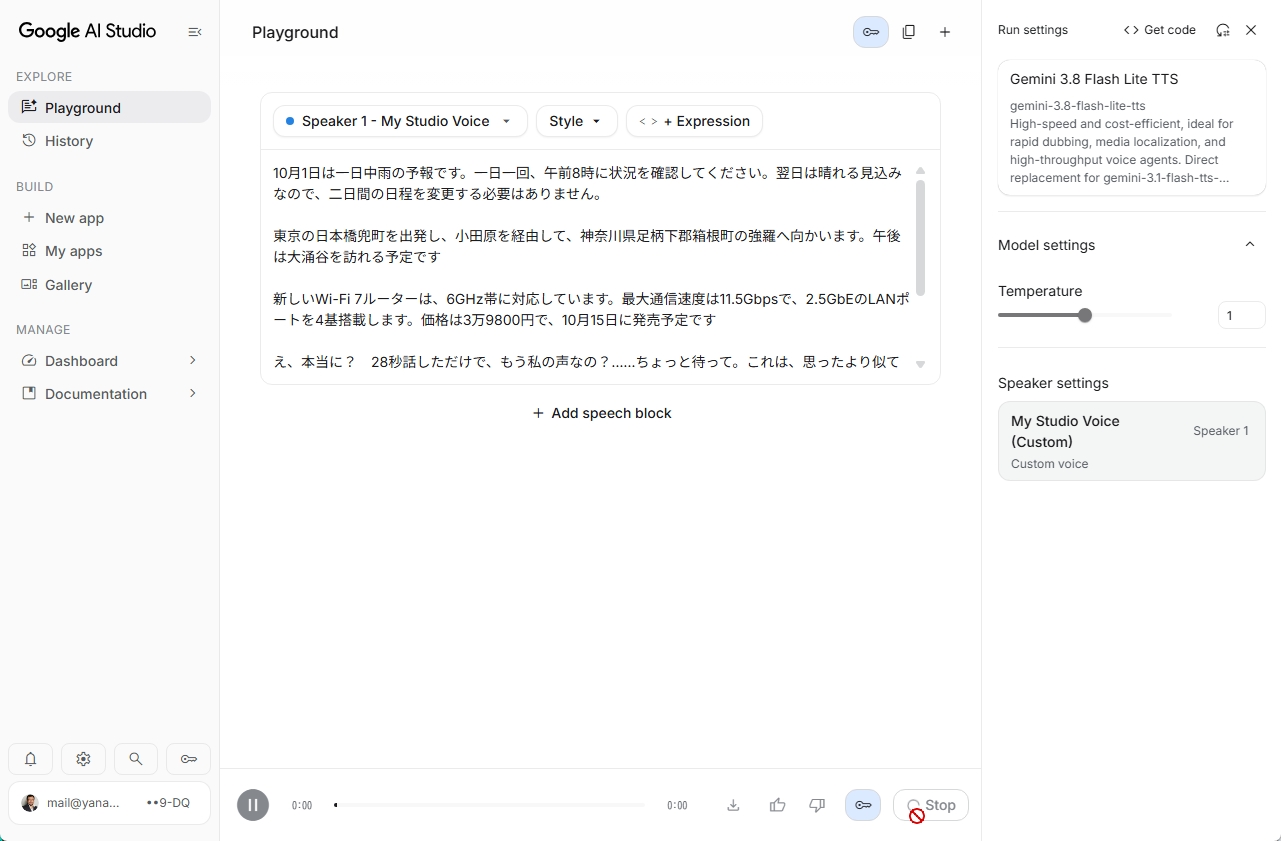Open settings gear in sidebar footer
The width and height of the screenshot is (1281, 841).
click(x=83, y=759)
